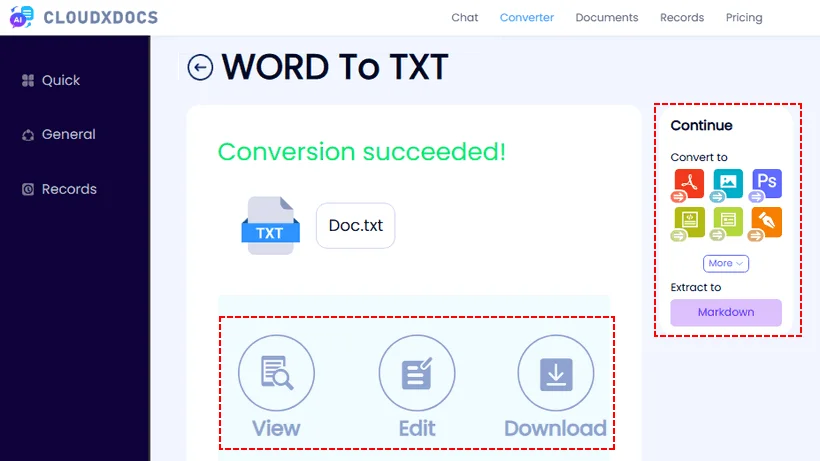Open the Quick section in sidebar
This screenshot has width=820, height=461.
pos(51,80)
